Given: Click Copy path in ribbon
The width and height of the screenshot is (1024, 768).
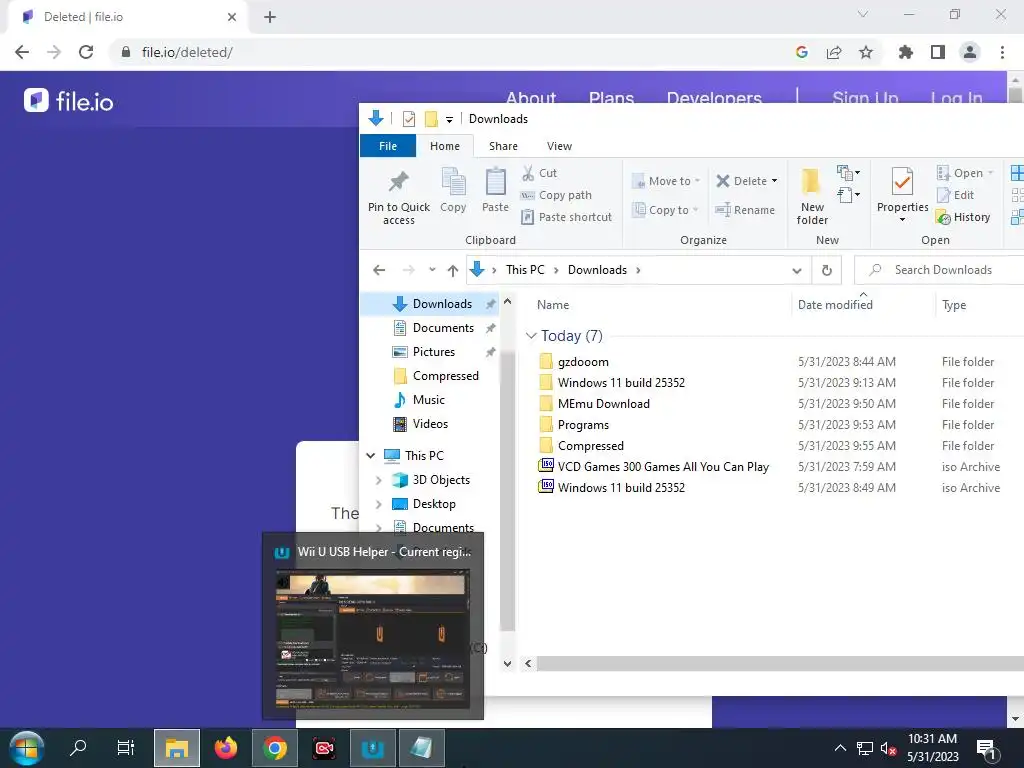Looking at the screenshot, I should [556, 195].
